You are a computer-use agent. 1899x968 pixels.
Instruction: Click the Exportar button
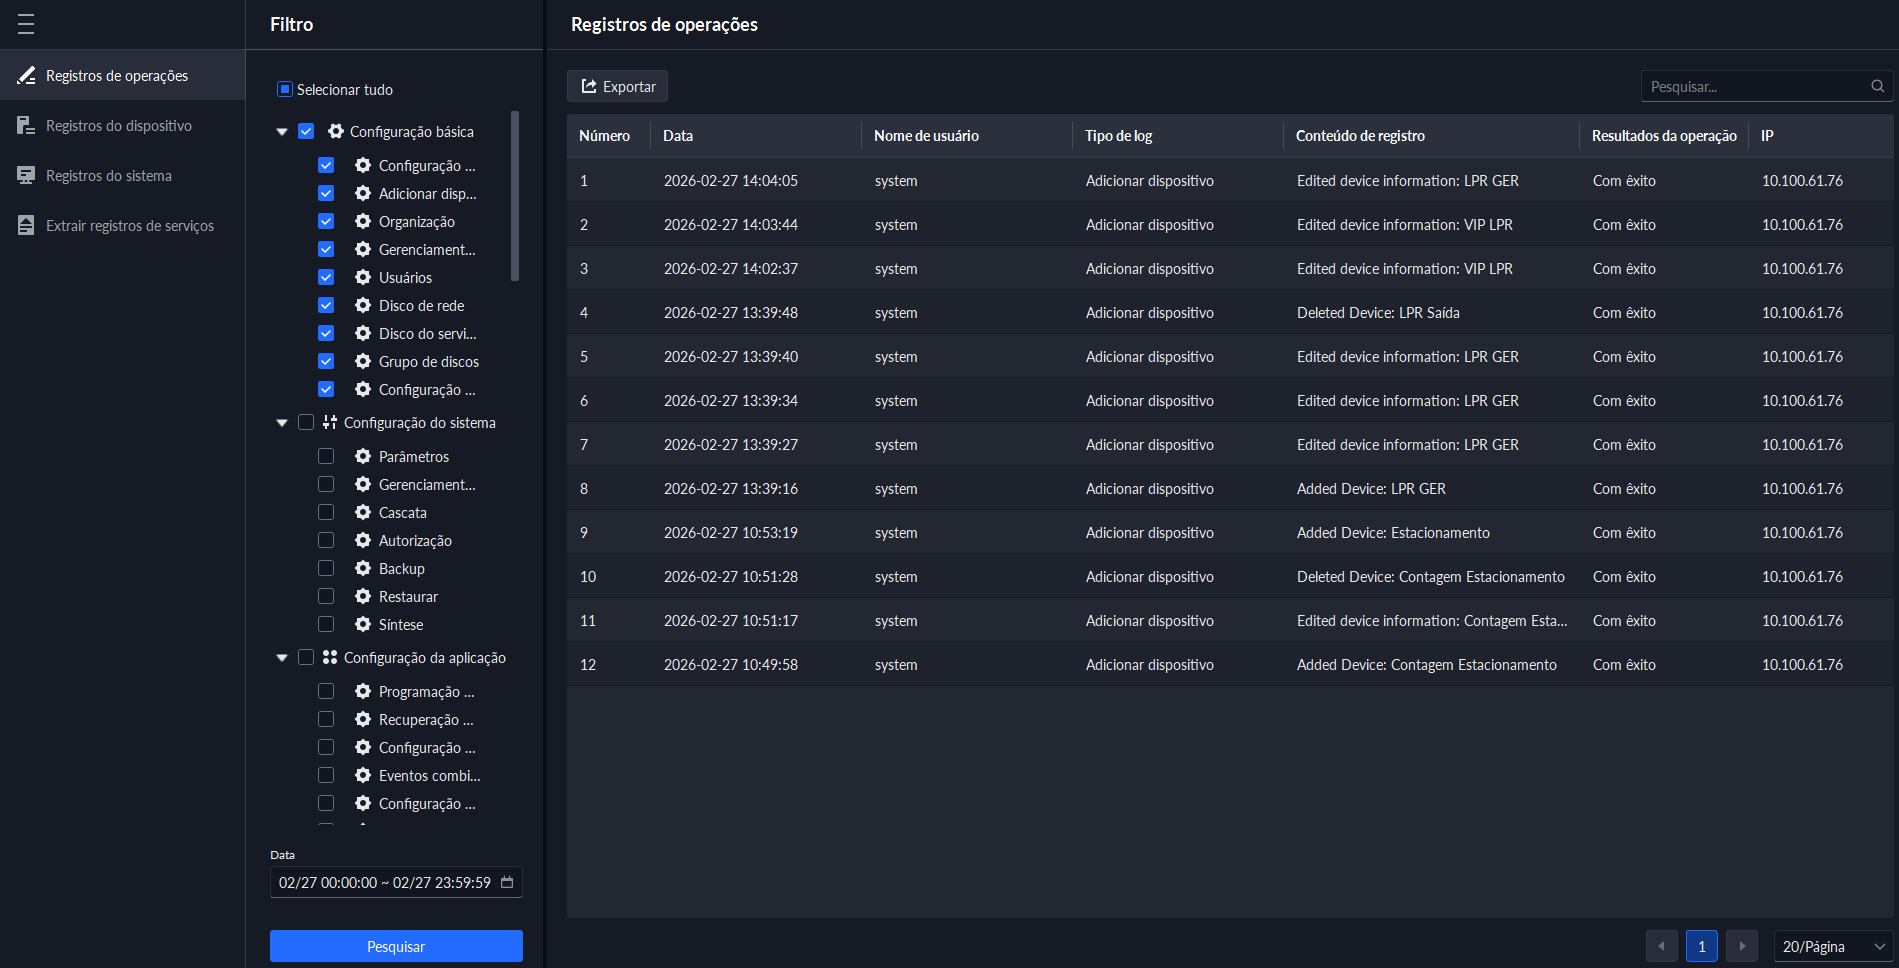(x=618, y=87)
